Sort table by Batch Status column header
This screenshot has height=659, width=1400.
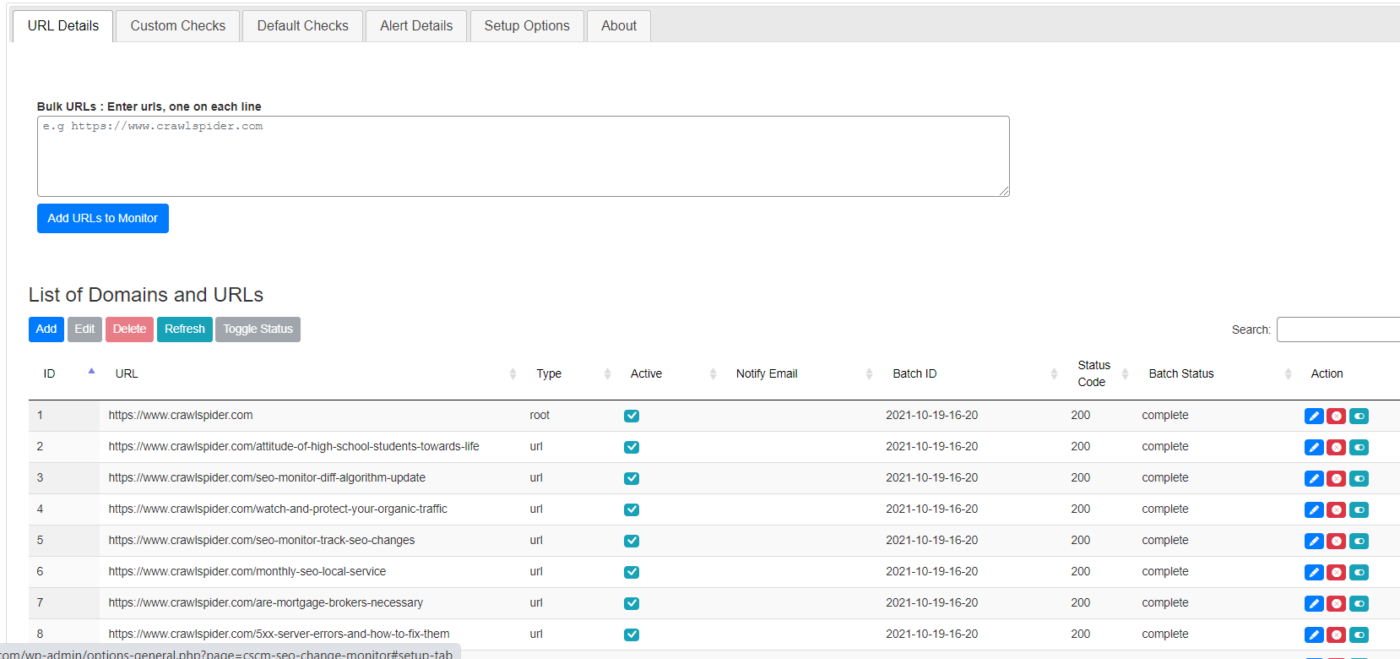pyautogui.click(x=1214, y=374)
